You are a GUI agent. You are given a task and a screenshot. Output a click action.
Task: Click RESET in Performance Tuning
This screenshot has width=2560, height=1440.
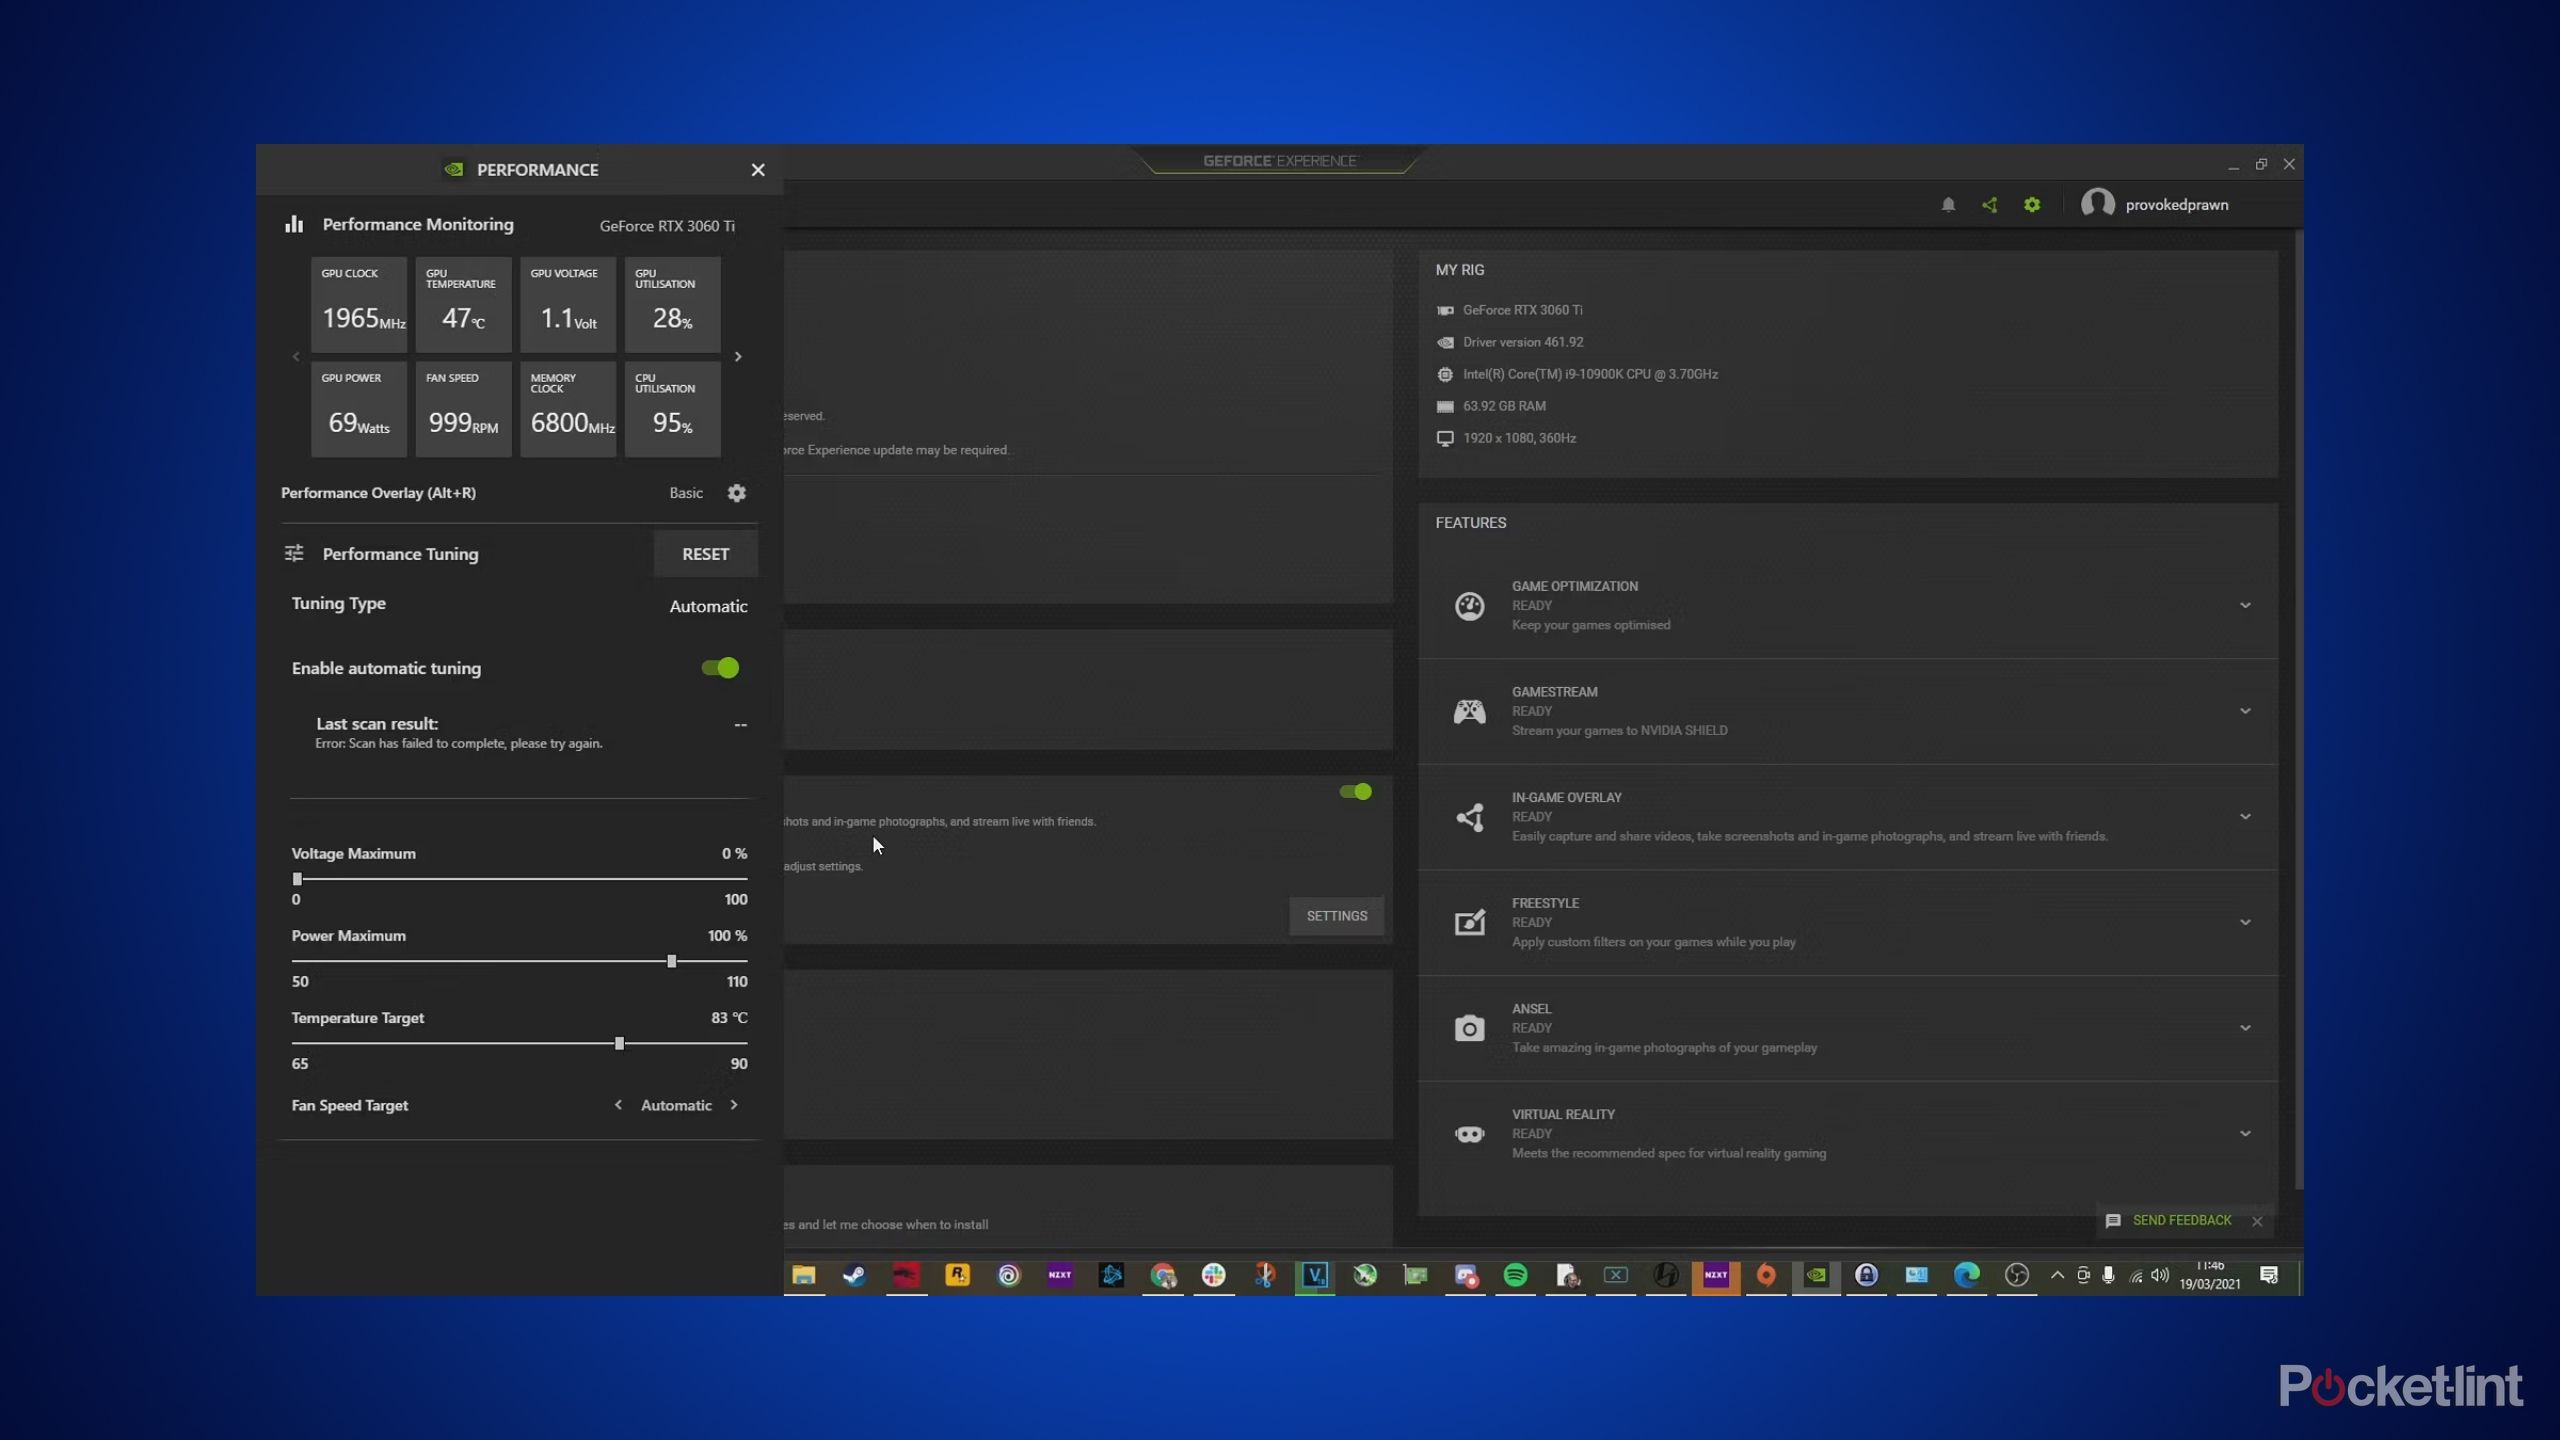point(705,553)
